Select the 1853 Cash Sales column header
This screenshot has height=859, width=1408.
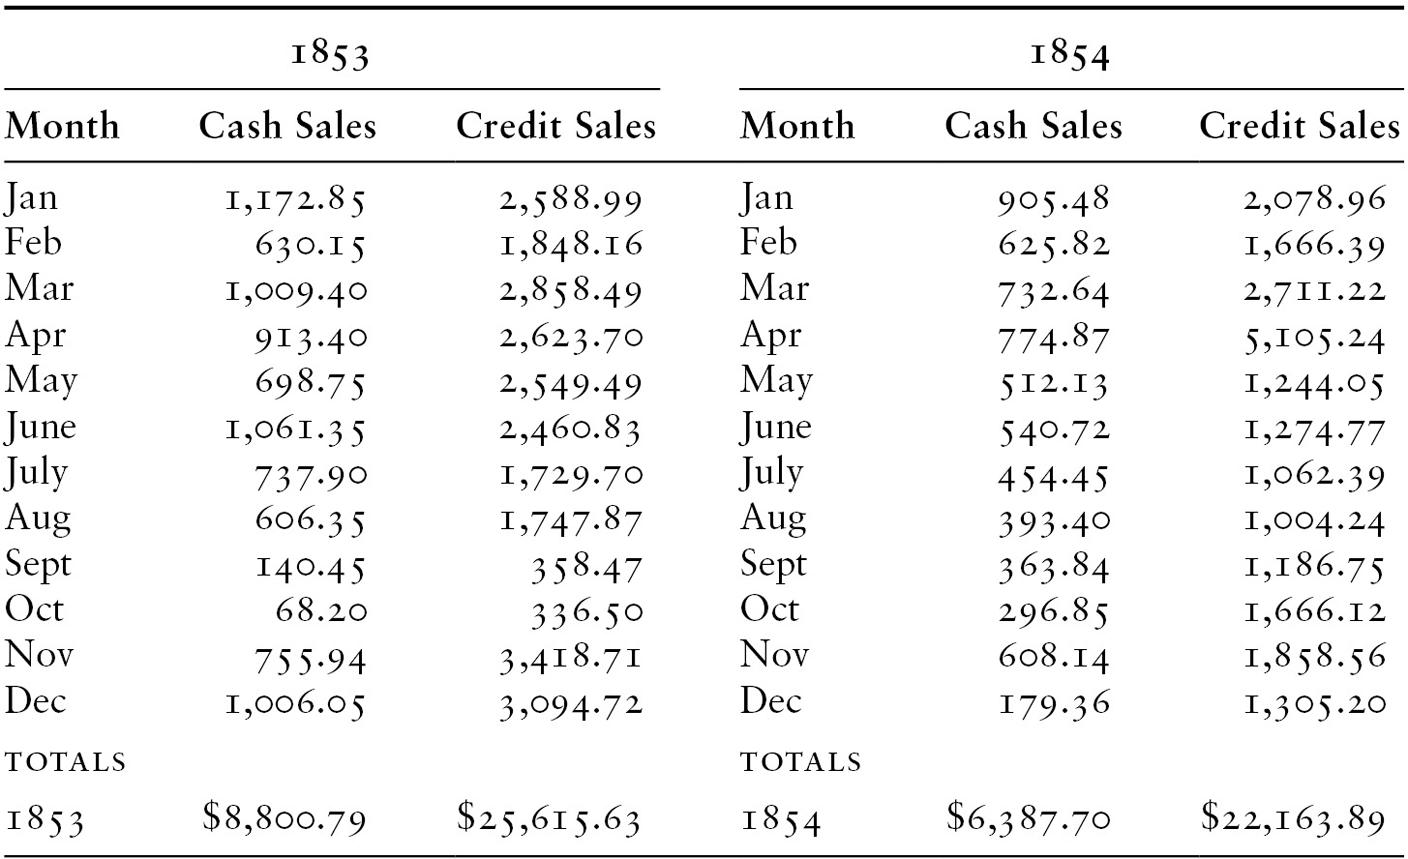[x=288, y=126]
